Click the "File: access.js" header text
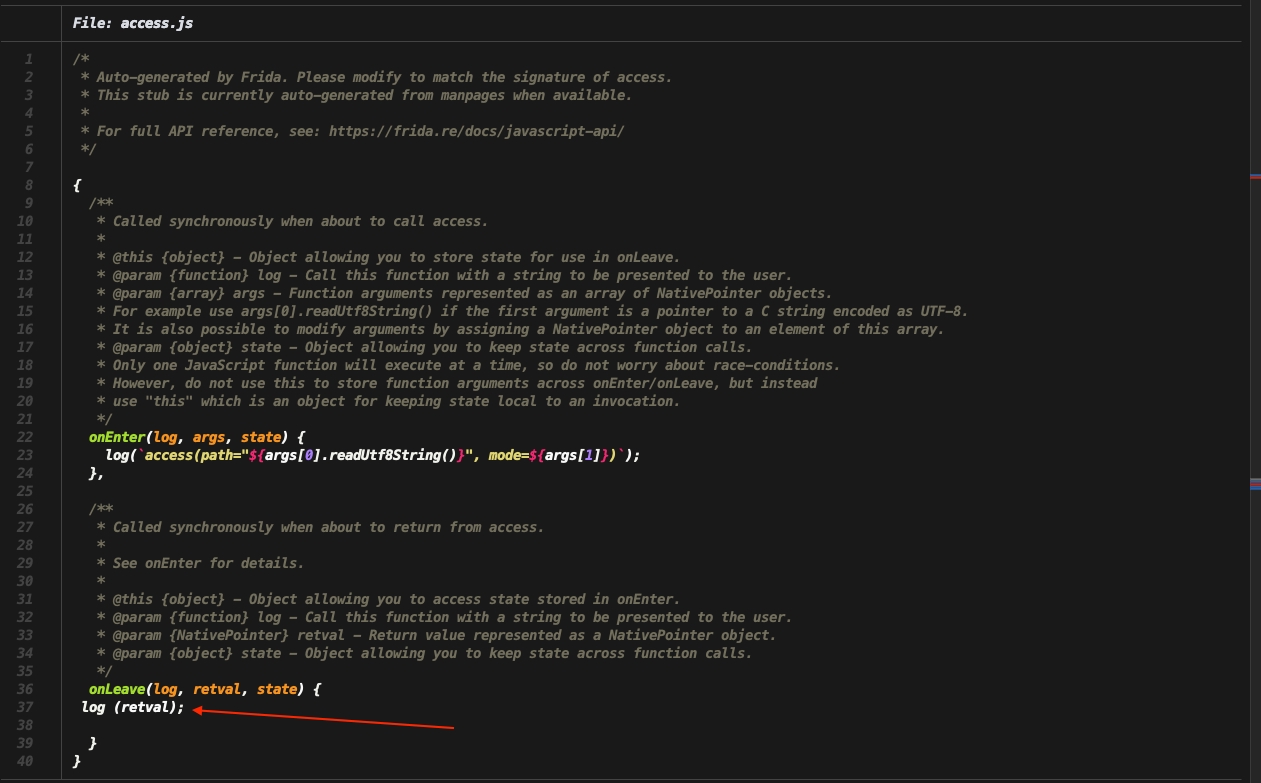This screenshot has width=1261, height=783. [x=133, y=23]
